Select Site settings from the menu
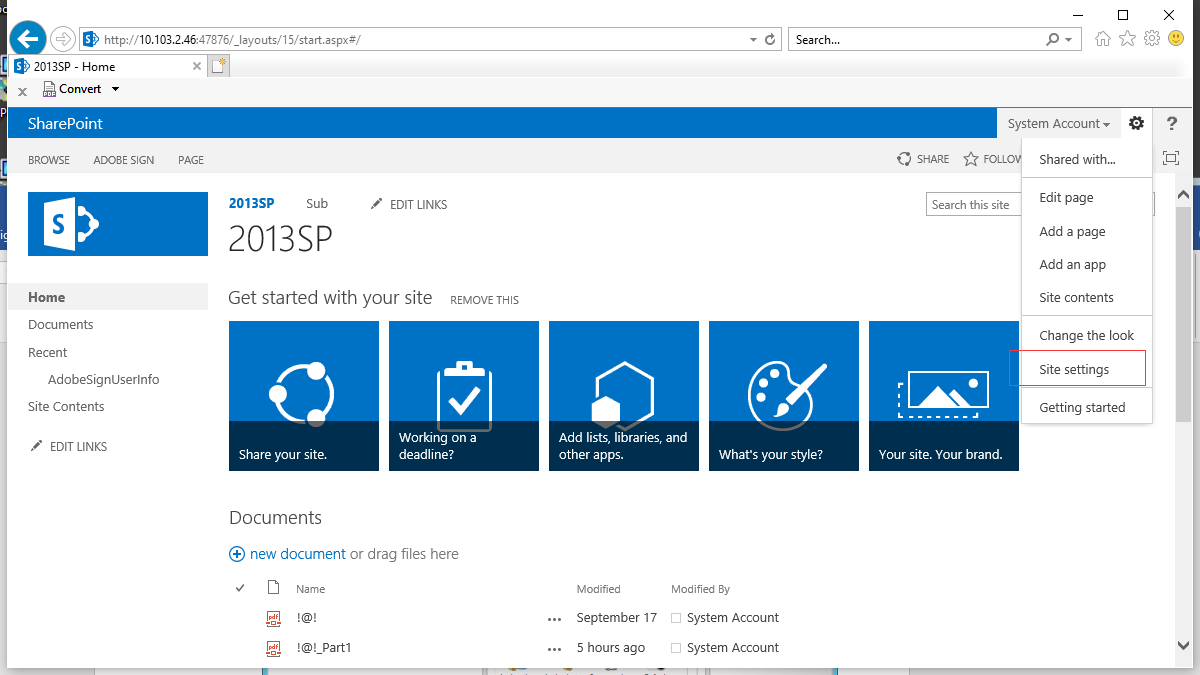 coord(1074,369)
